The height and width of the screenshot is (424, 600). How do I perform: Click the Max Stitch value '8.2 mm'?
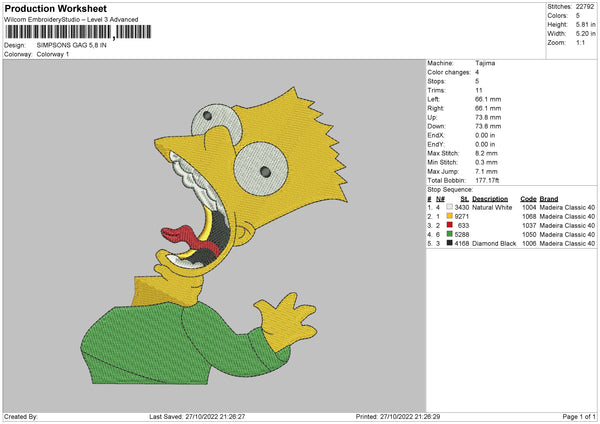[486, 153]
